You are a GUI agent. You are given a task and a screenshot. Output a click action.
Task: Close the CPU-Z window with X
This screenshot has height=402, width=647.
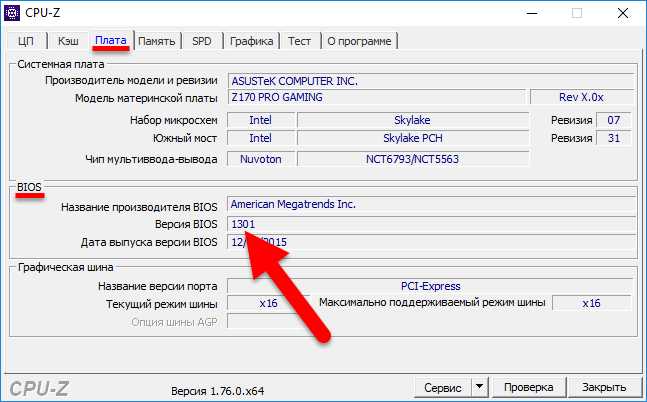pos(623,13)
